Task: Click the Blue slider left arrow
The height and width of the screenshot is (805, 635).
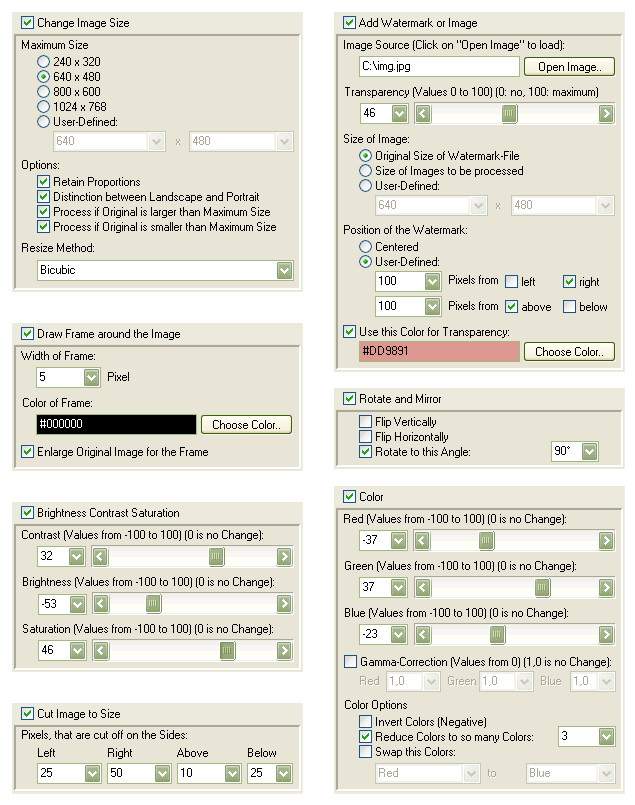Action: click(422, 635)
